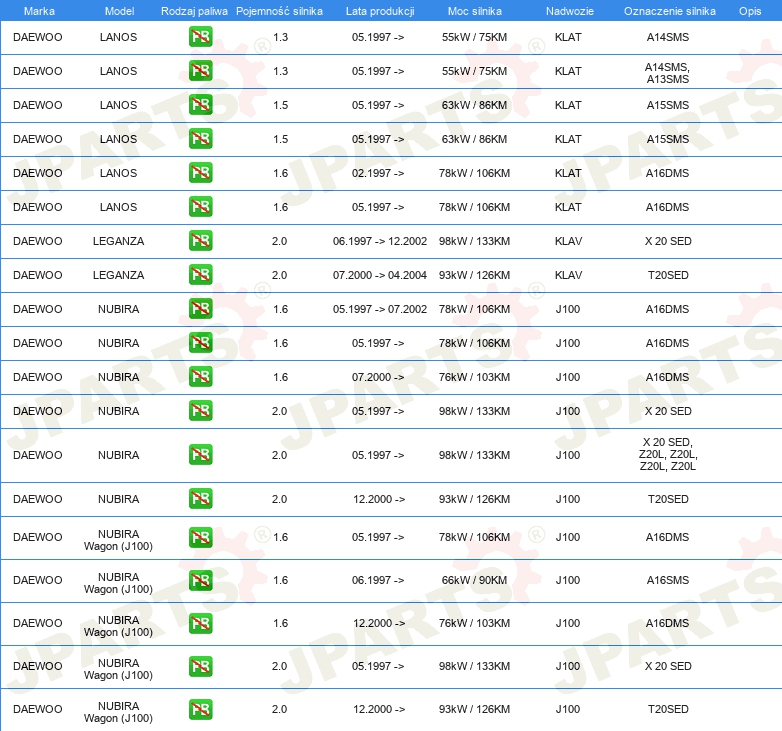
Task: Click the petrol icon in NUBIRA Wagon T20SED row
Action: [x=200, y=709]
